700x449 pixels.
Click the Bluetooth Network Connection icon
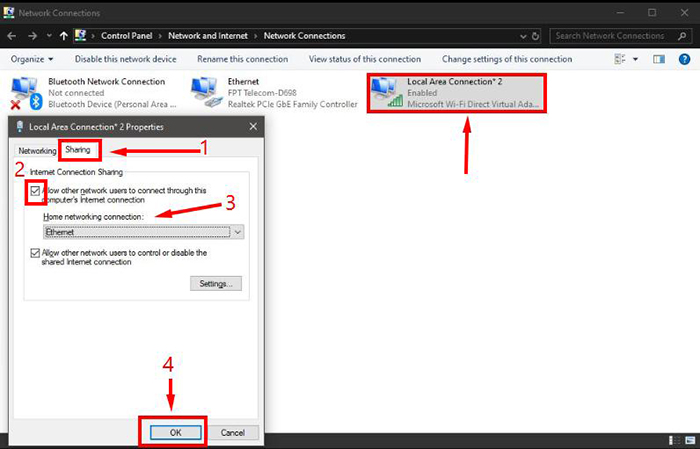tap(24, 92)
